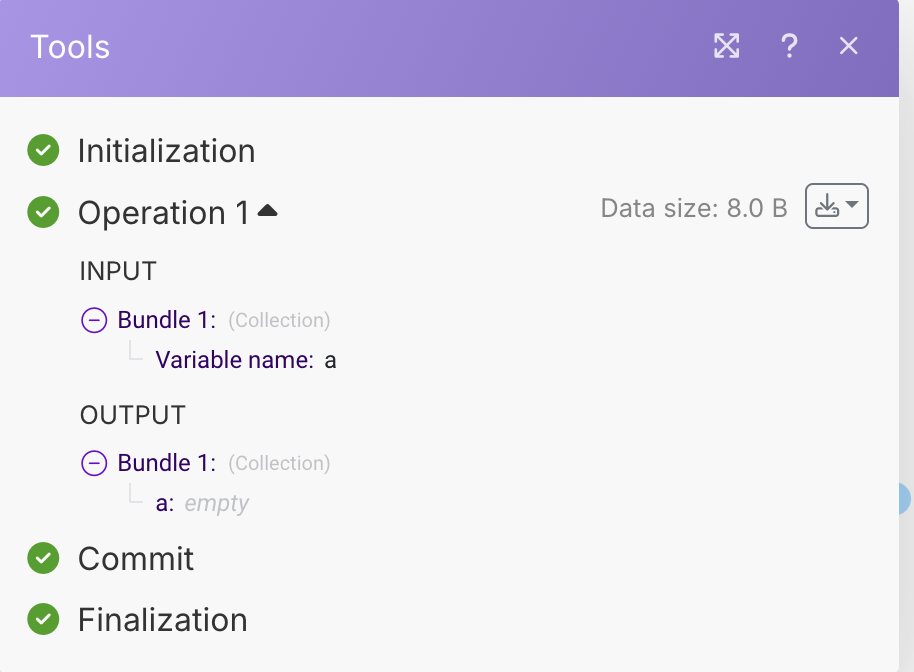
Task: Select the Initialization step label
Action: point(166,151)
